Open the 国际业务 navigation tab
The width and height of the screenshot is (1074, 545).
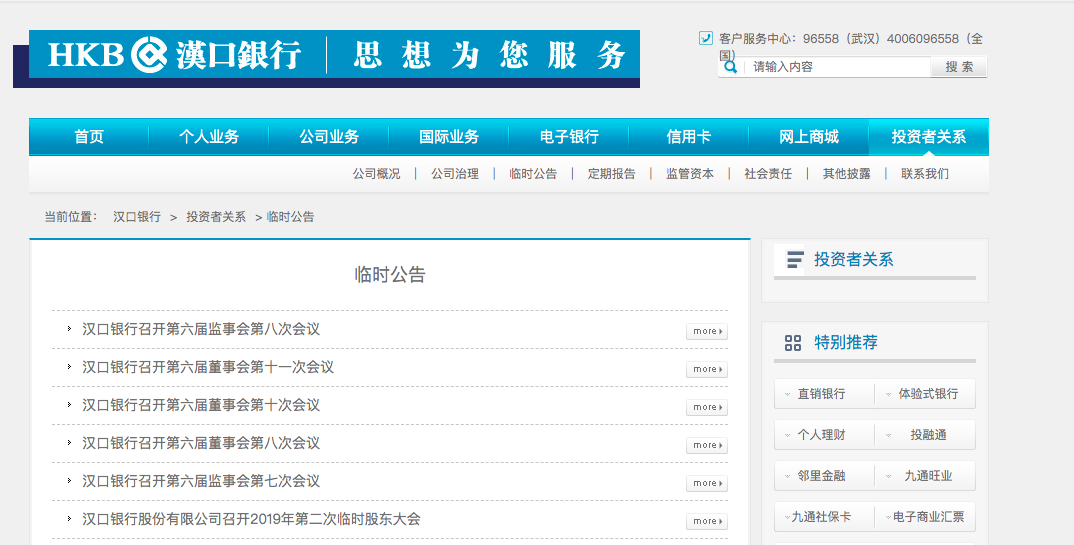[449, 137]
